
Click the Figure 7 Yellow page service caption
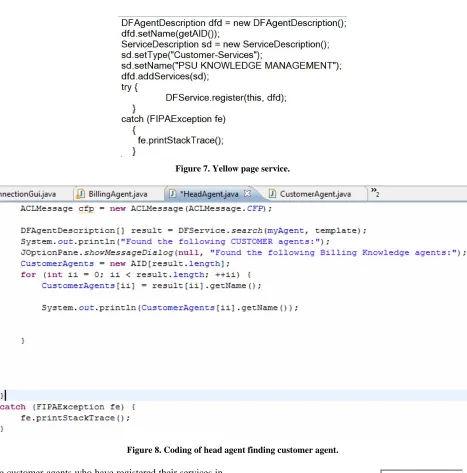(x=233, y=169)
